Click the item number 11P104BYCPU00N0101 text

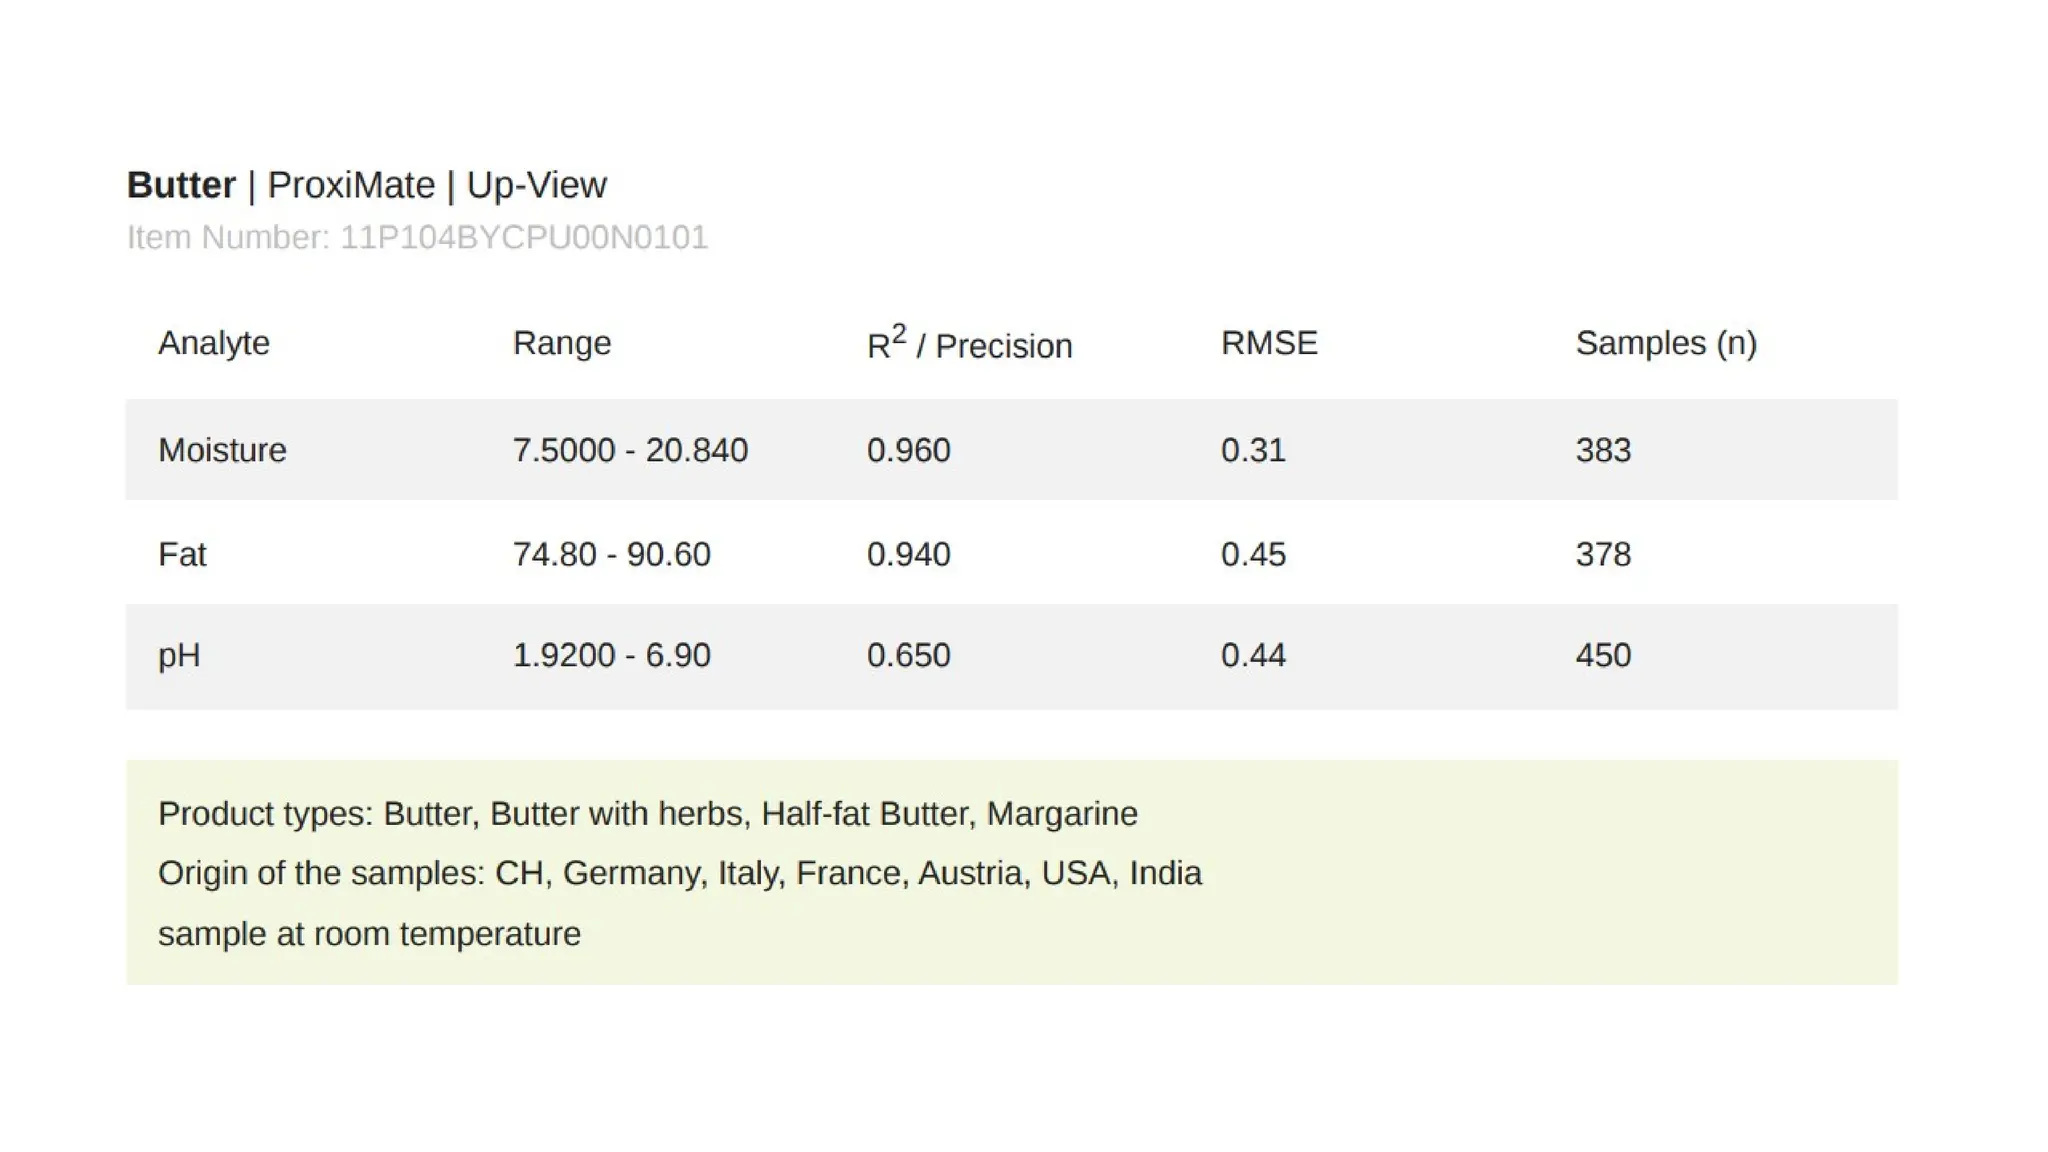pyautogui.click(x=417, y=238)
